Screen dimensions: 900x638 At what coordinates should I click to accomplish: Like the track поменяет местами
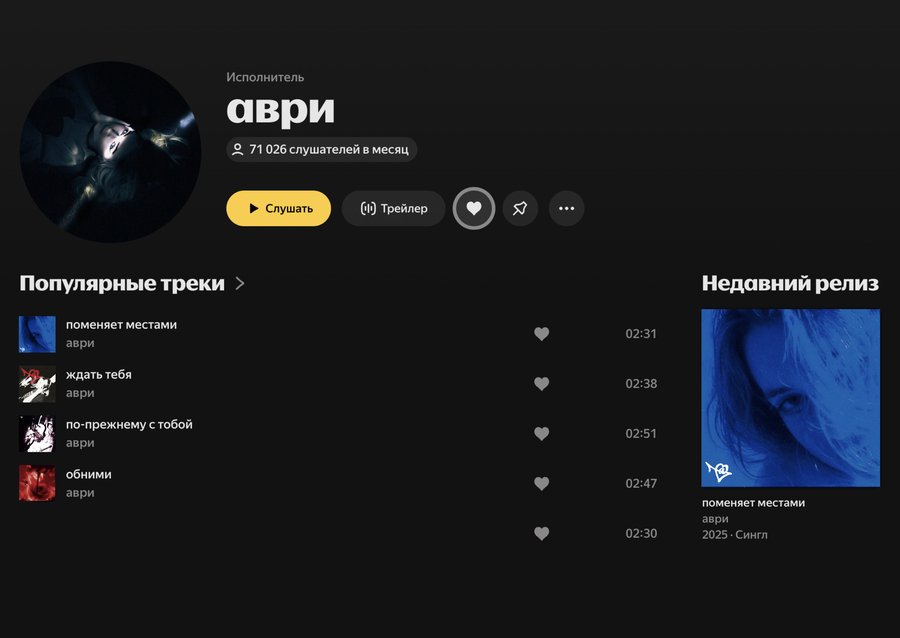(541, 334)
